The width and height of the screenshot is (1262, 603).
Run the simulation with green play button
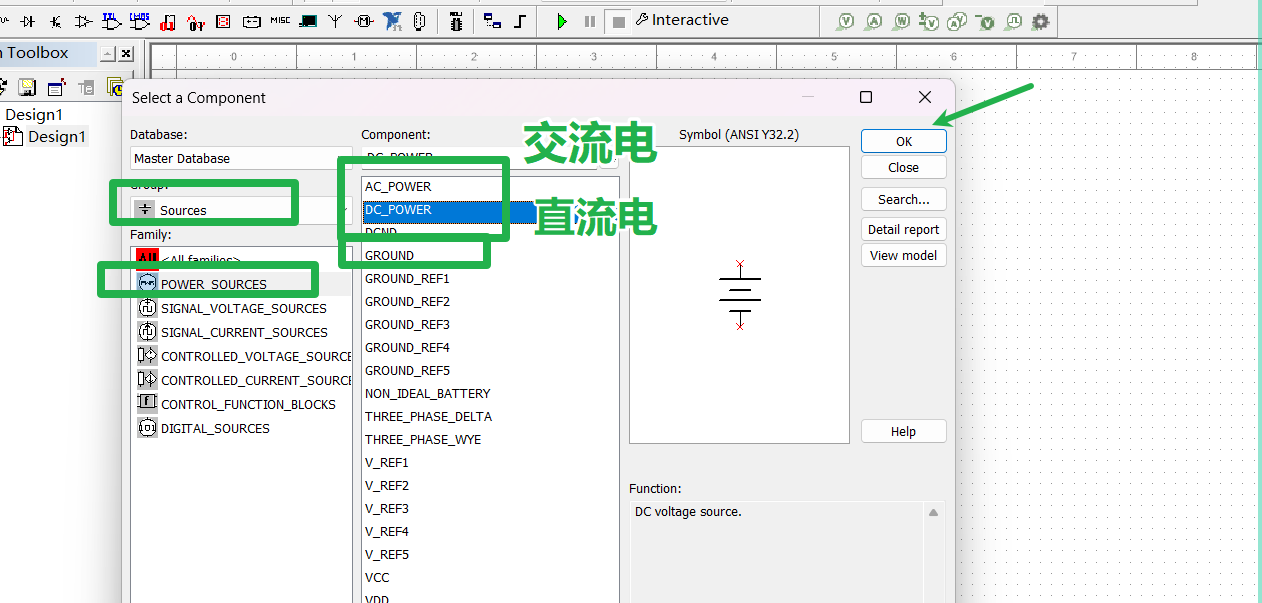pos(562,21)
